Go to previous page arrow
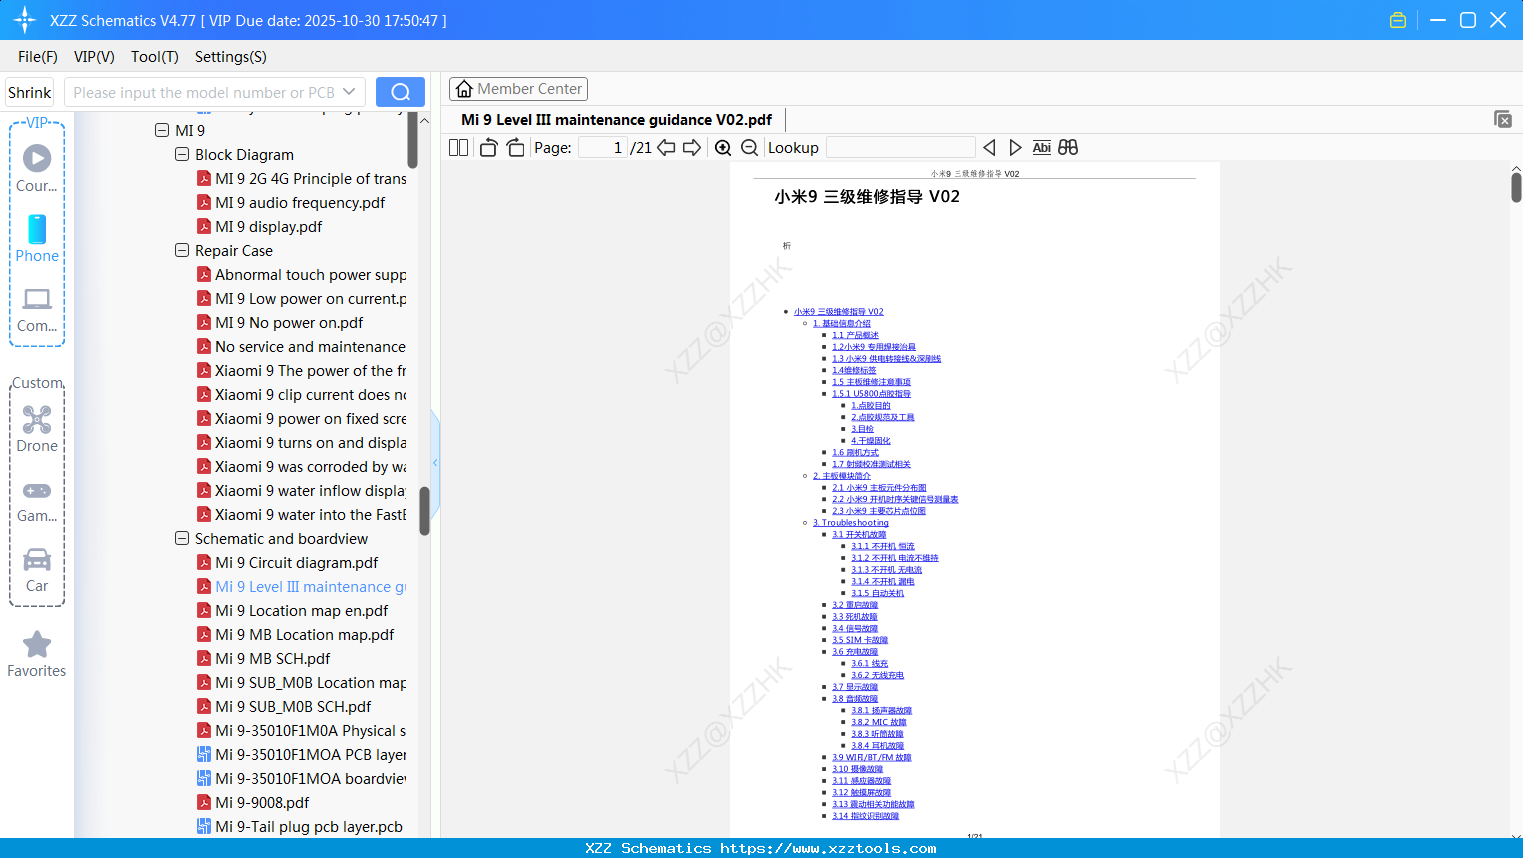 tap(666, 148)
